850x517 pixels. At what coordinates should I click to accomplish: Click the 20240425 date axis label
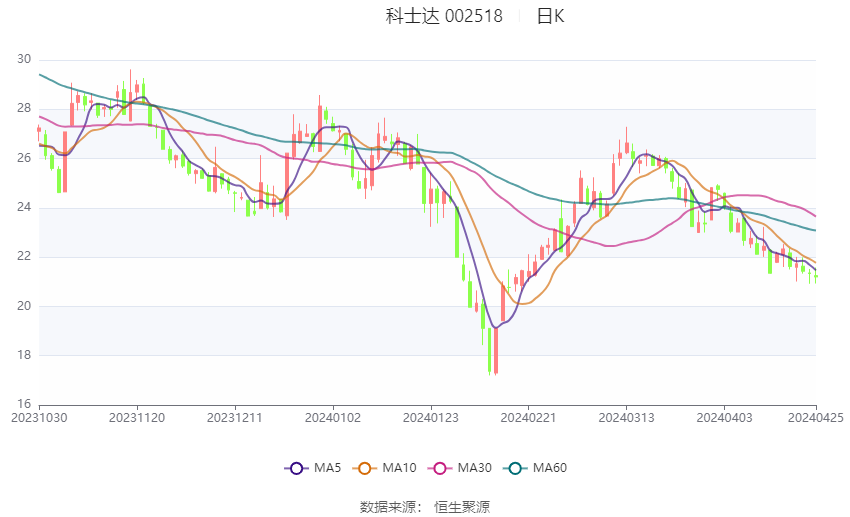click(x=816, y=418)
